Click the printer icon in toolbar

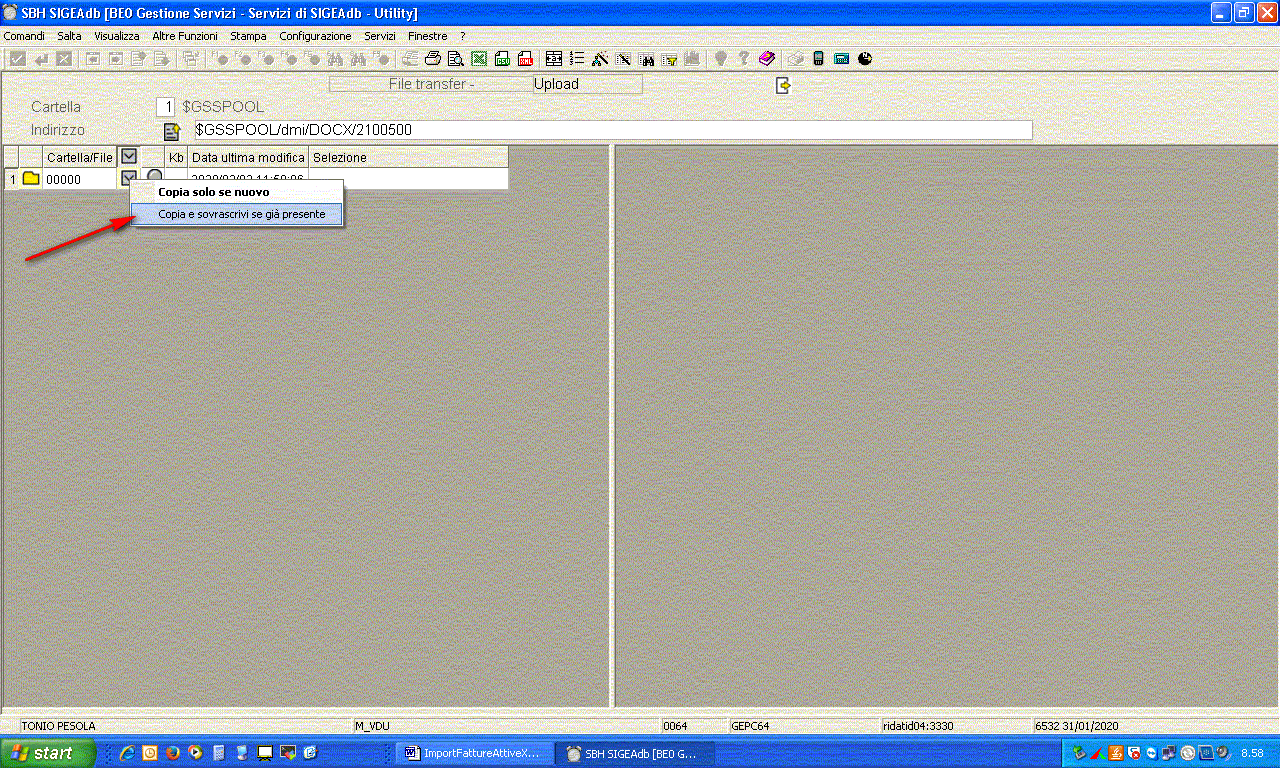tap(433, 59)
